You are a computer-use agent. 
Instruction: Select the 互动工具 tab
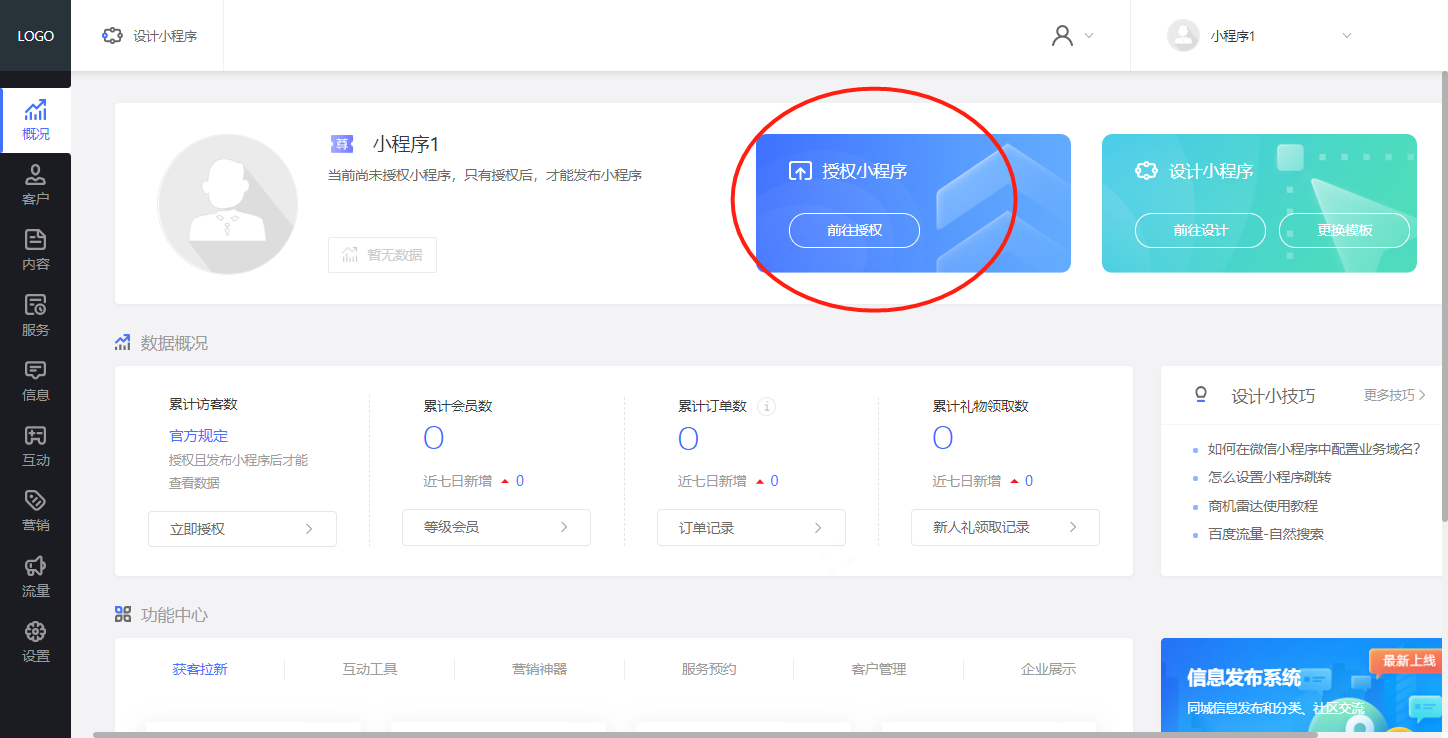(369, 669)
